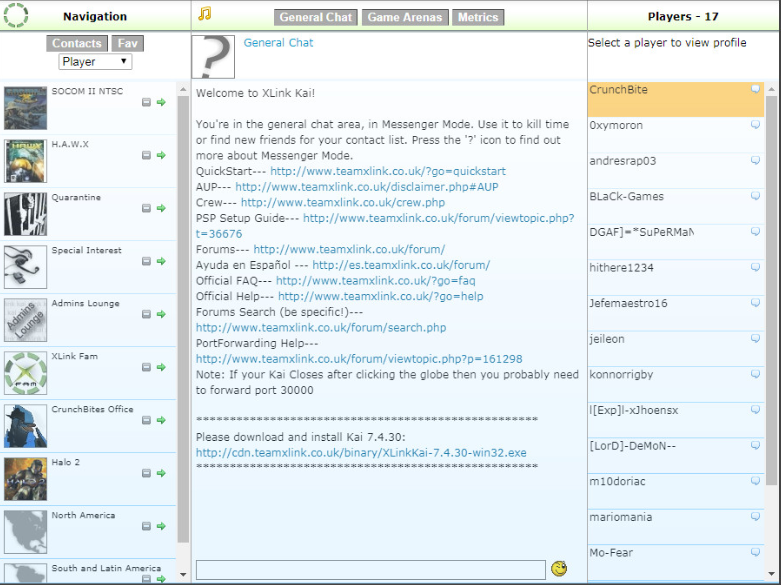Viewport: 781px width, 585px height.
Task: Select the SOCOM II NTSC thumbnail
Action: [25, 108]
